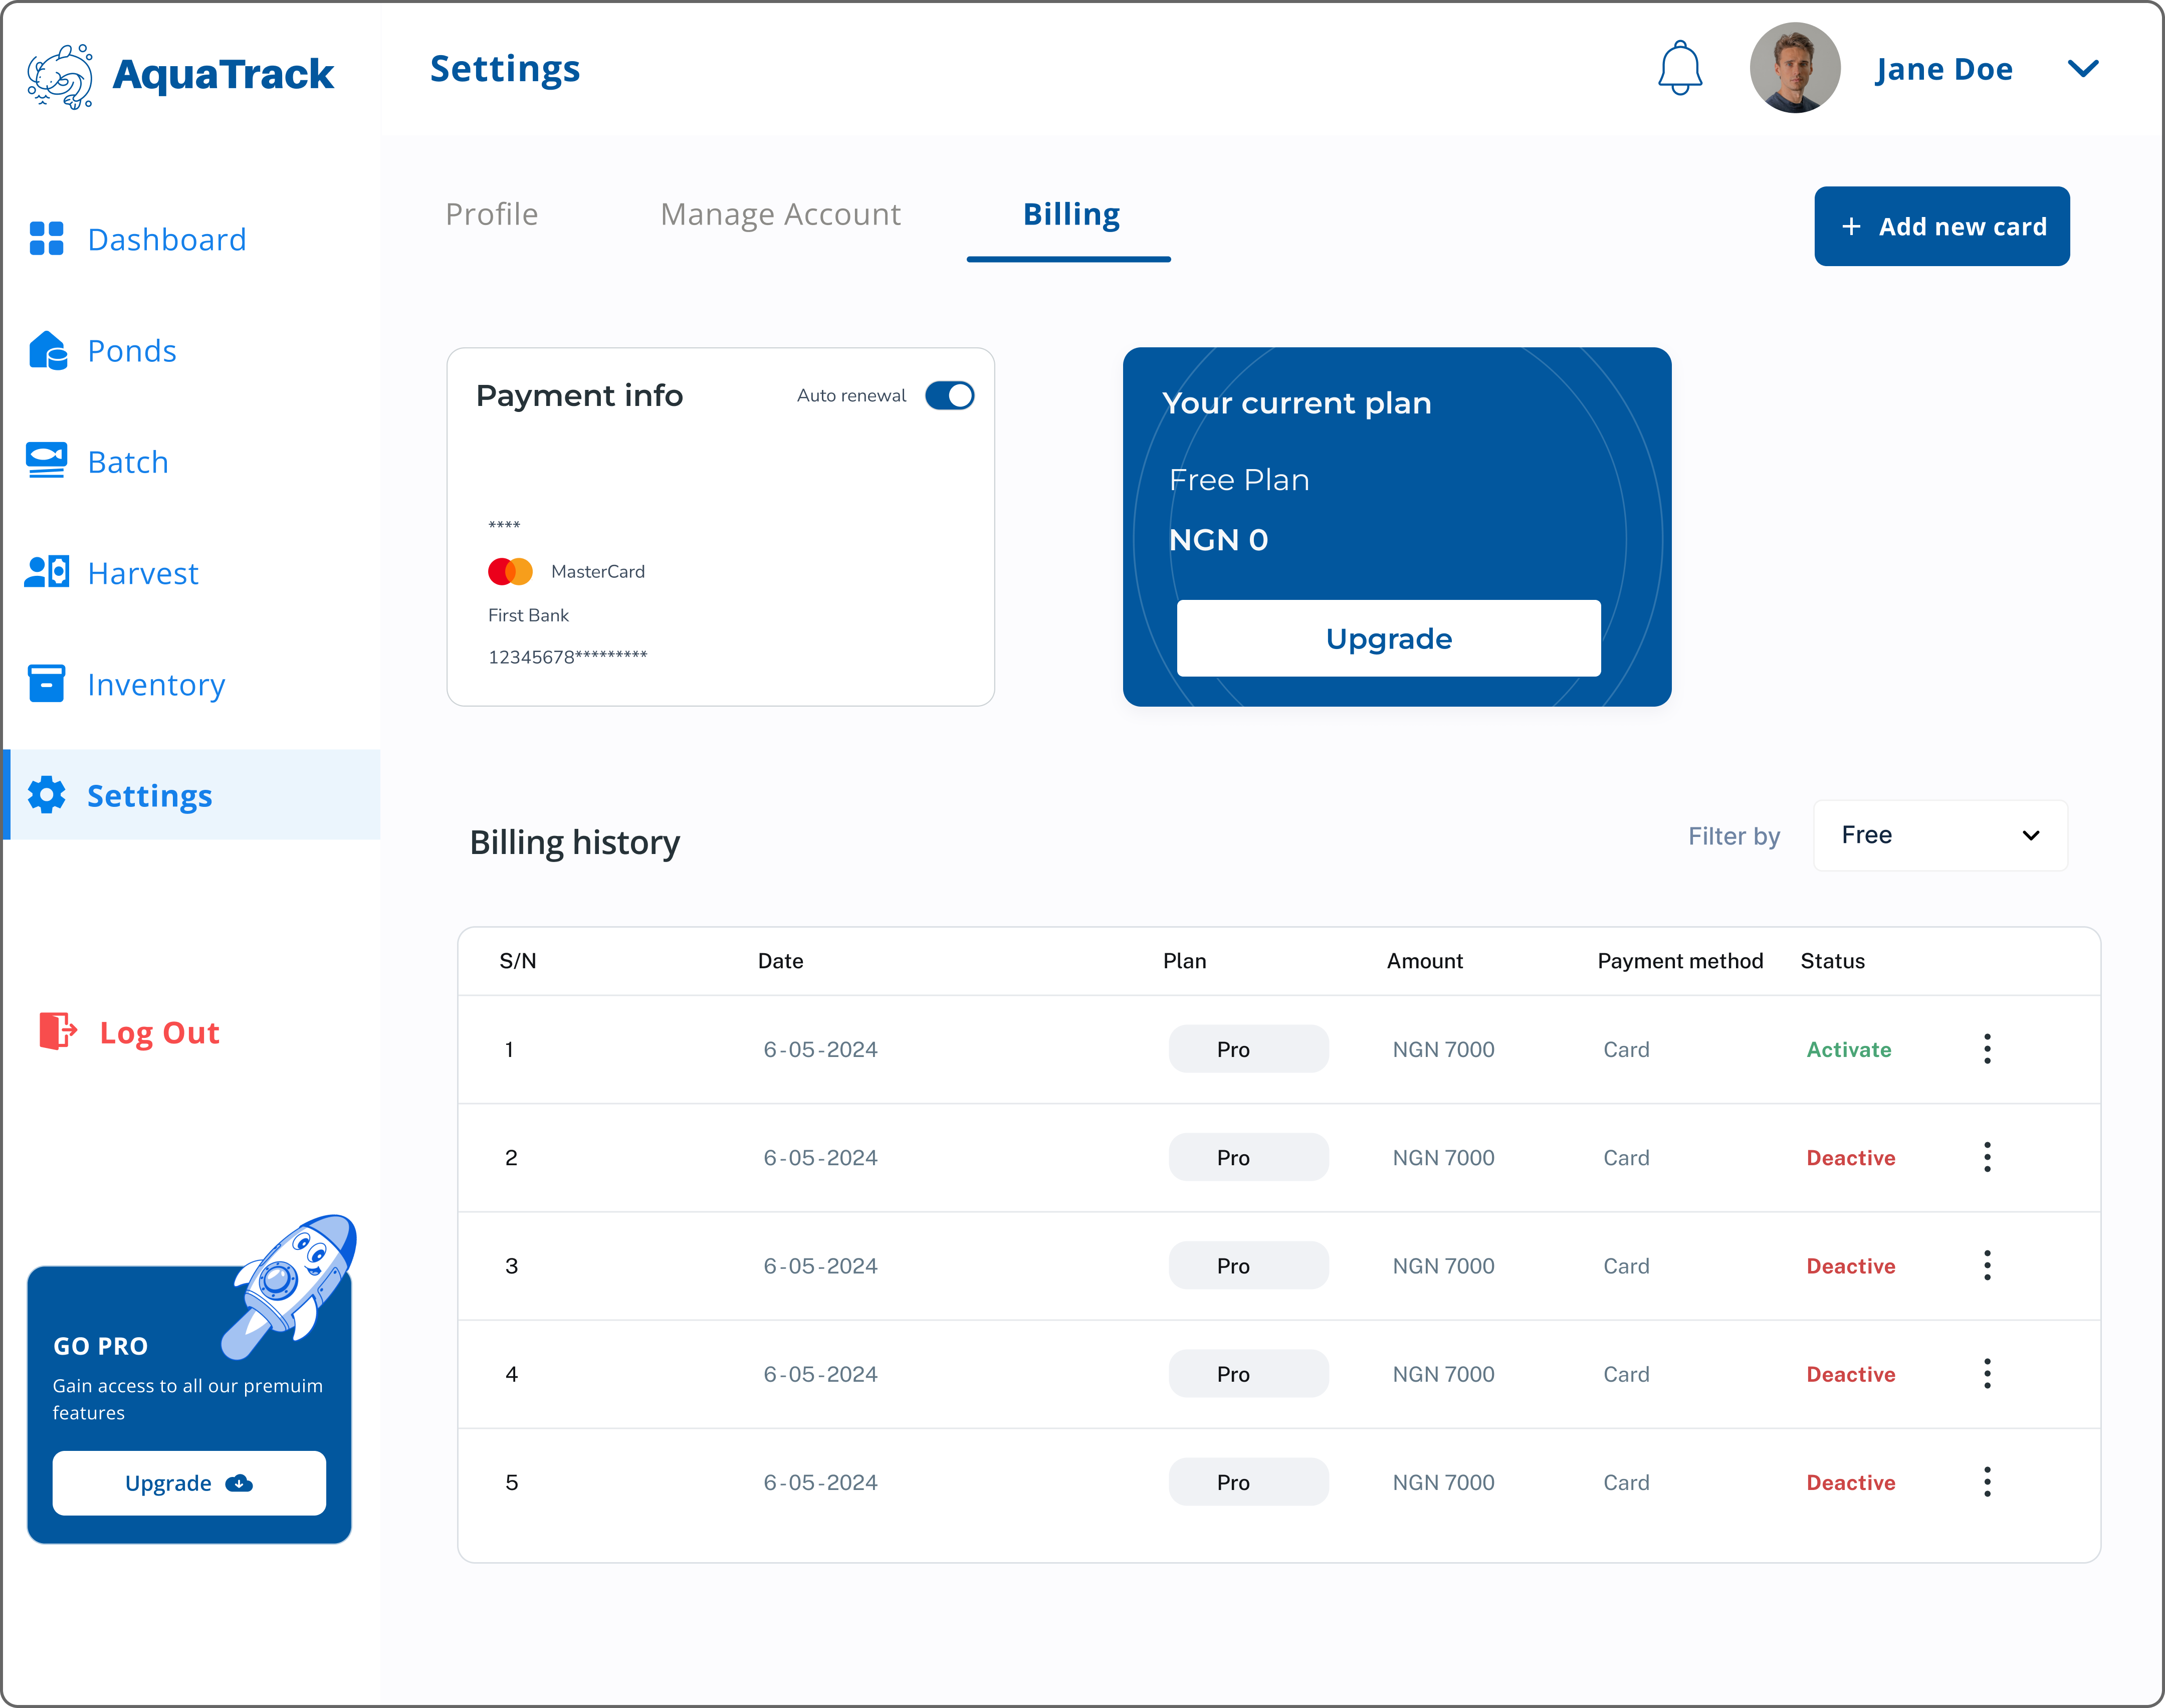This screenshot has height=1708, width=2165.
Task: Open the three-dot menu for row 1
Action: click(x=1988, y=1049)
